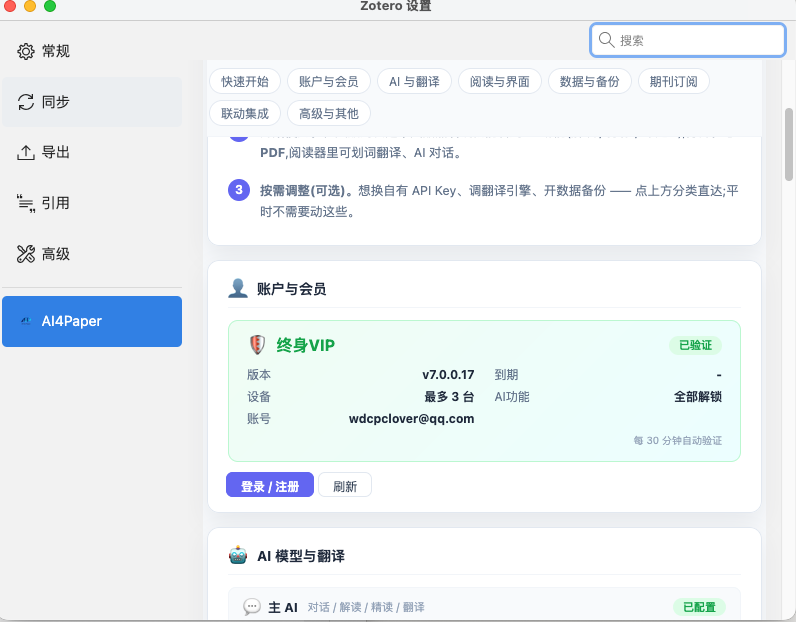The height and width of the screenshot is (622, 796).
Task: Click the 全部解锁 AI feature value
Action: 698,397
